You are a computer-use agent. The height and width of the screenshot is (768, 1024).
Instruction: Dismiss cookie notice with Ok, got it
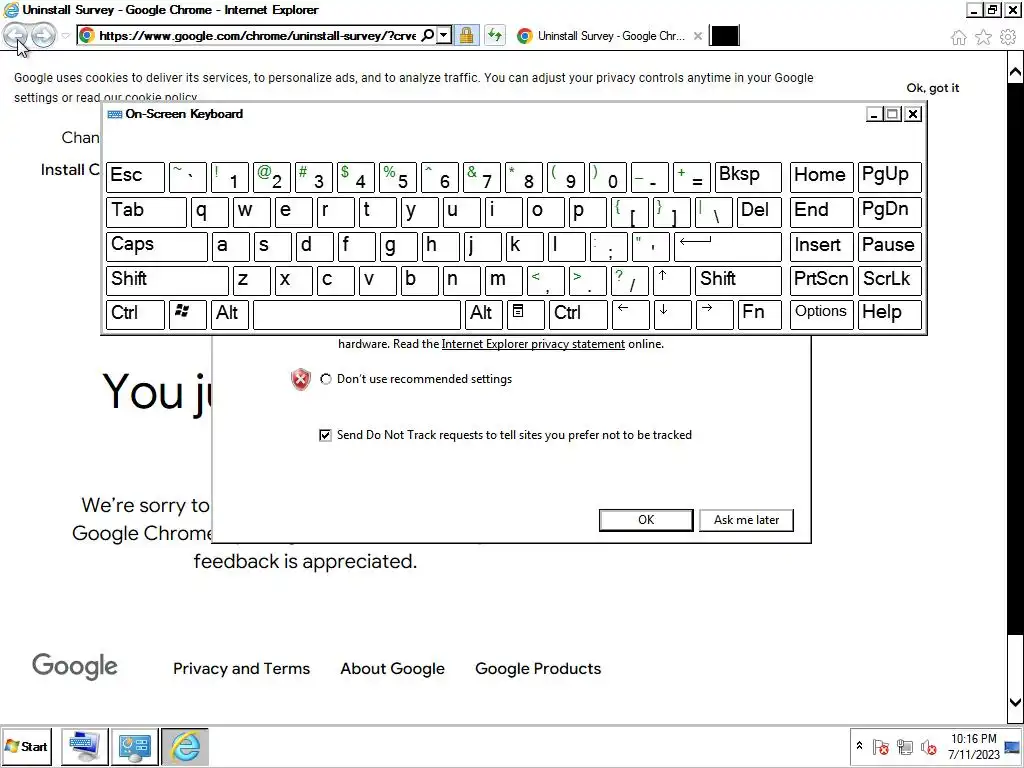[932, 88]
